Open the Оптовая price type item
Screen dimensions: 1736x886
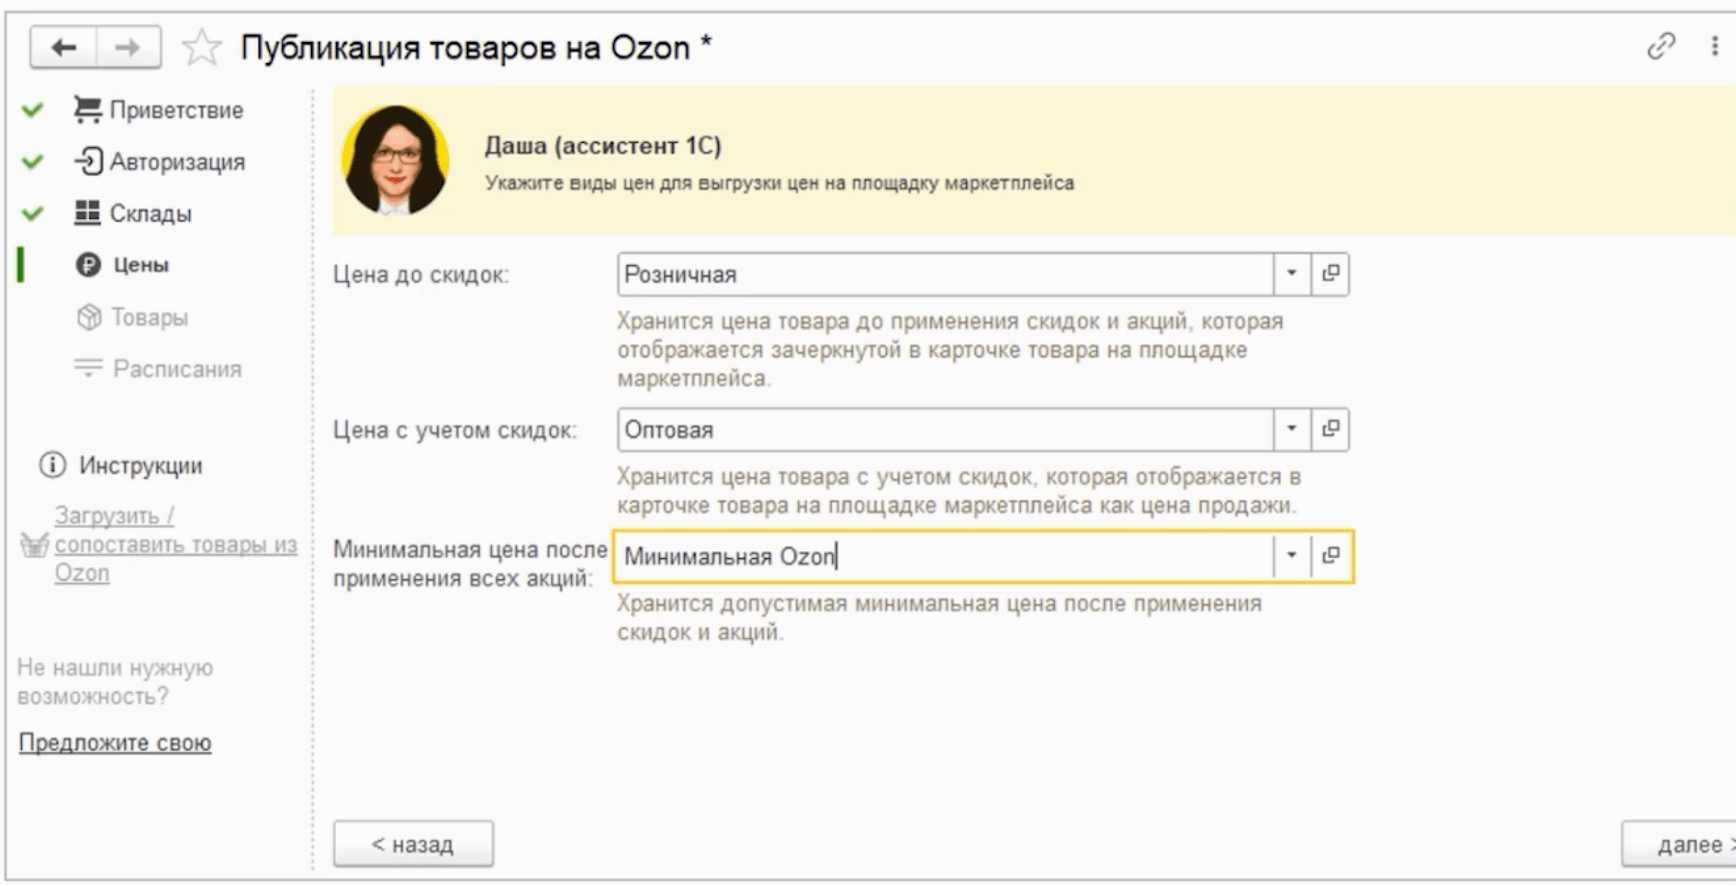coord(1330,429)
